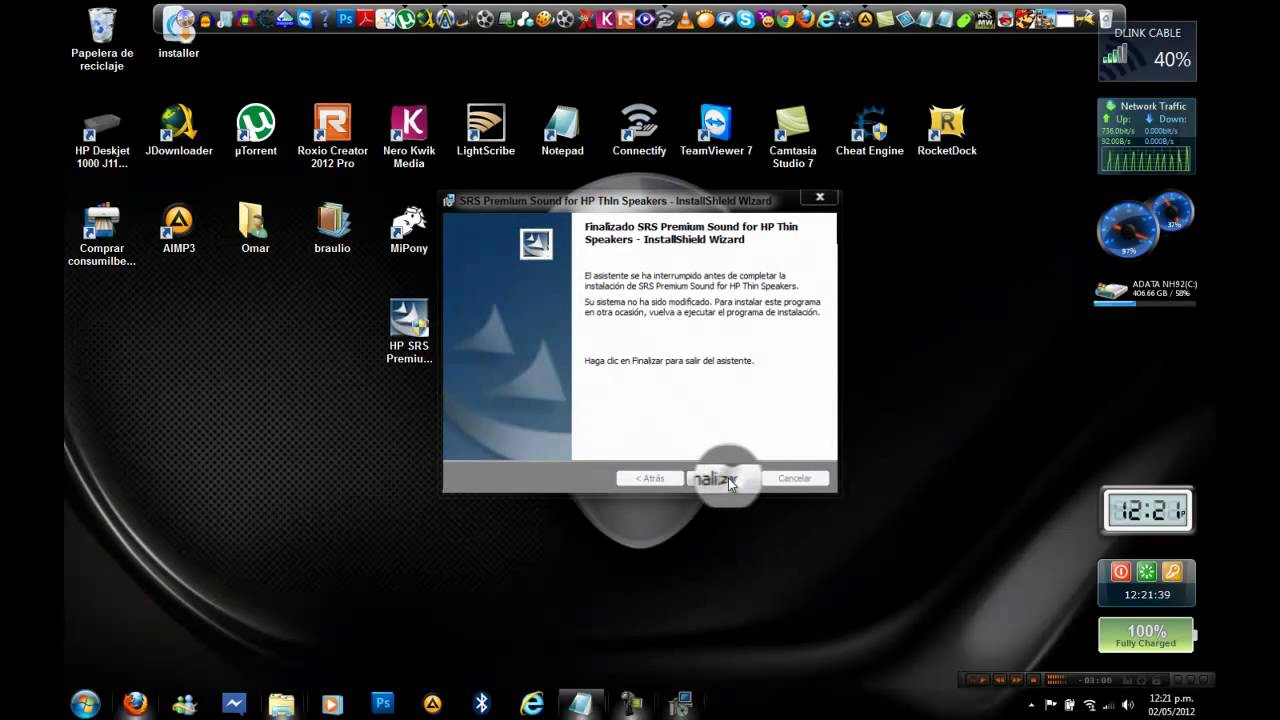The width and height of the screenshot is (1280, 720).
Task: Click the orange key lock gadget button
Action: click(1173, 572)
